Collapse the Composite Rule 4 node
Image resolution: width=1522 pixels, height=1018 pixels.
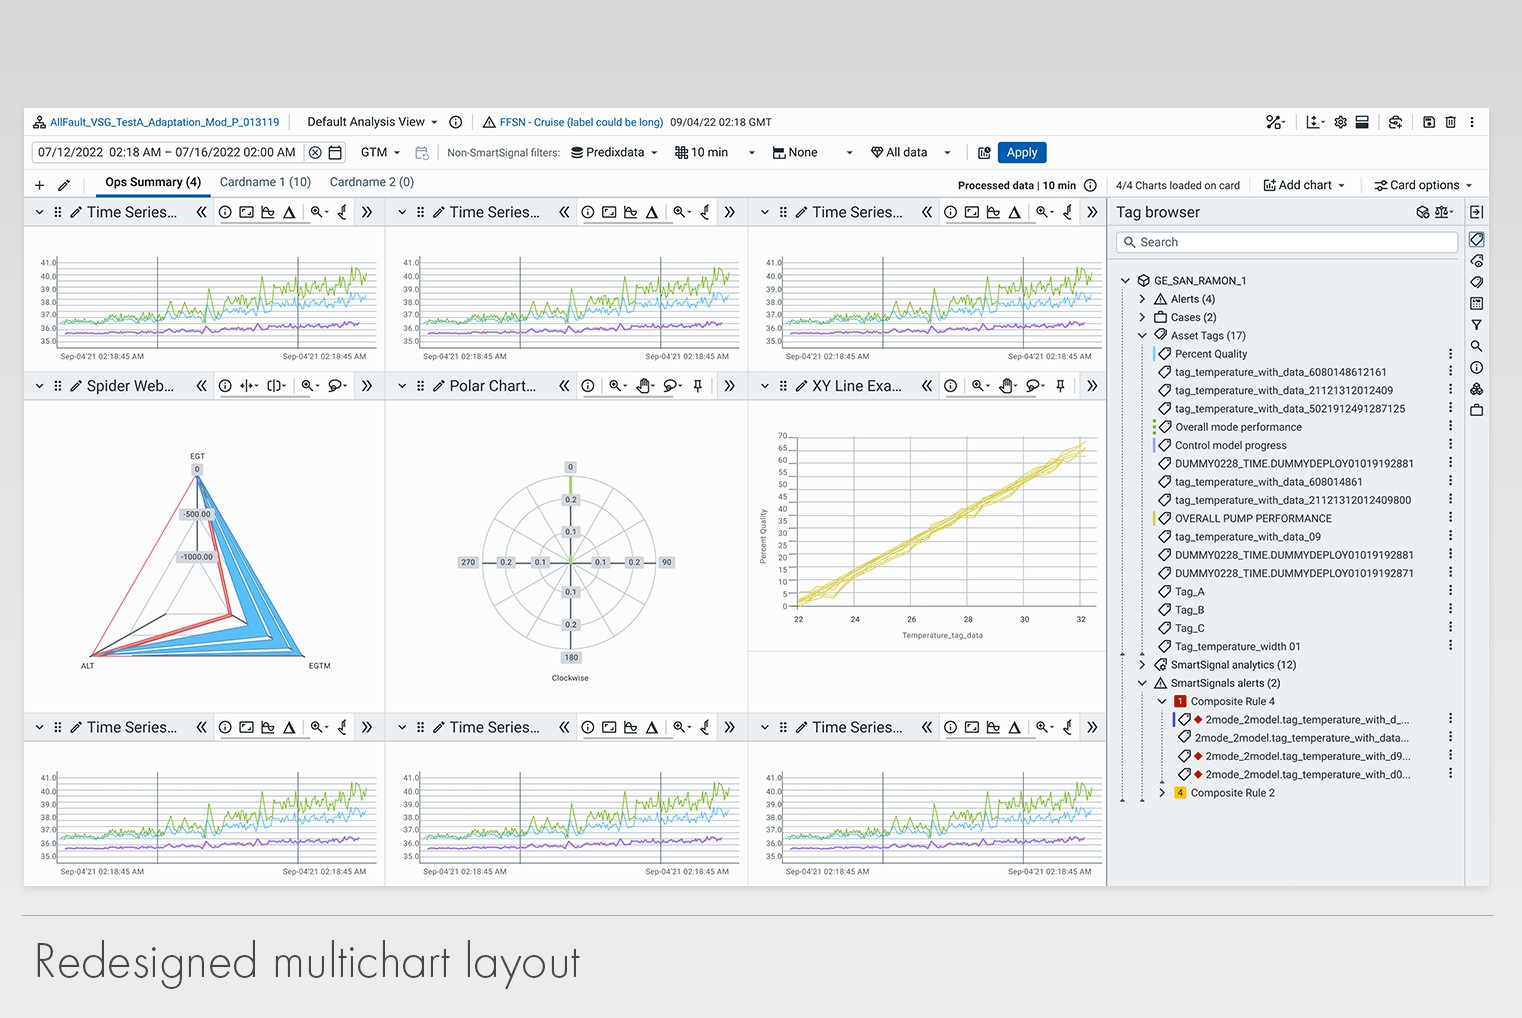click(x=1162, y=702)
